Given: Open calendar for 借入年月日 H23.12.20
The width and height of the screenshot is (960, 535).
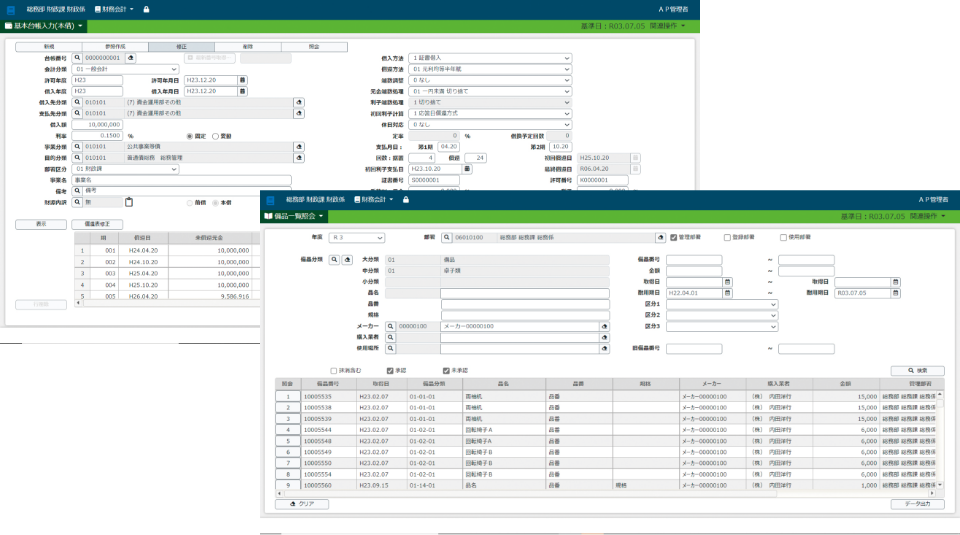Looking at the screenshot, I should [x=242, y=91].
